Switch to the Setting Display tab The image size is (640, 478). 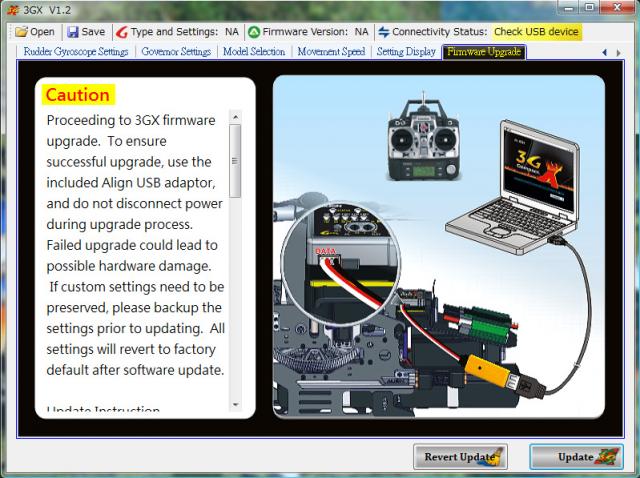406,52
